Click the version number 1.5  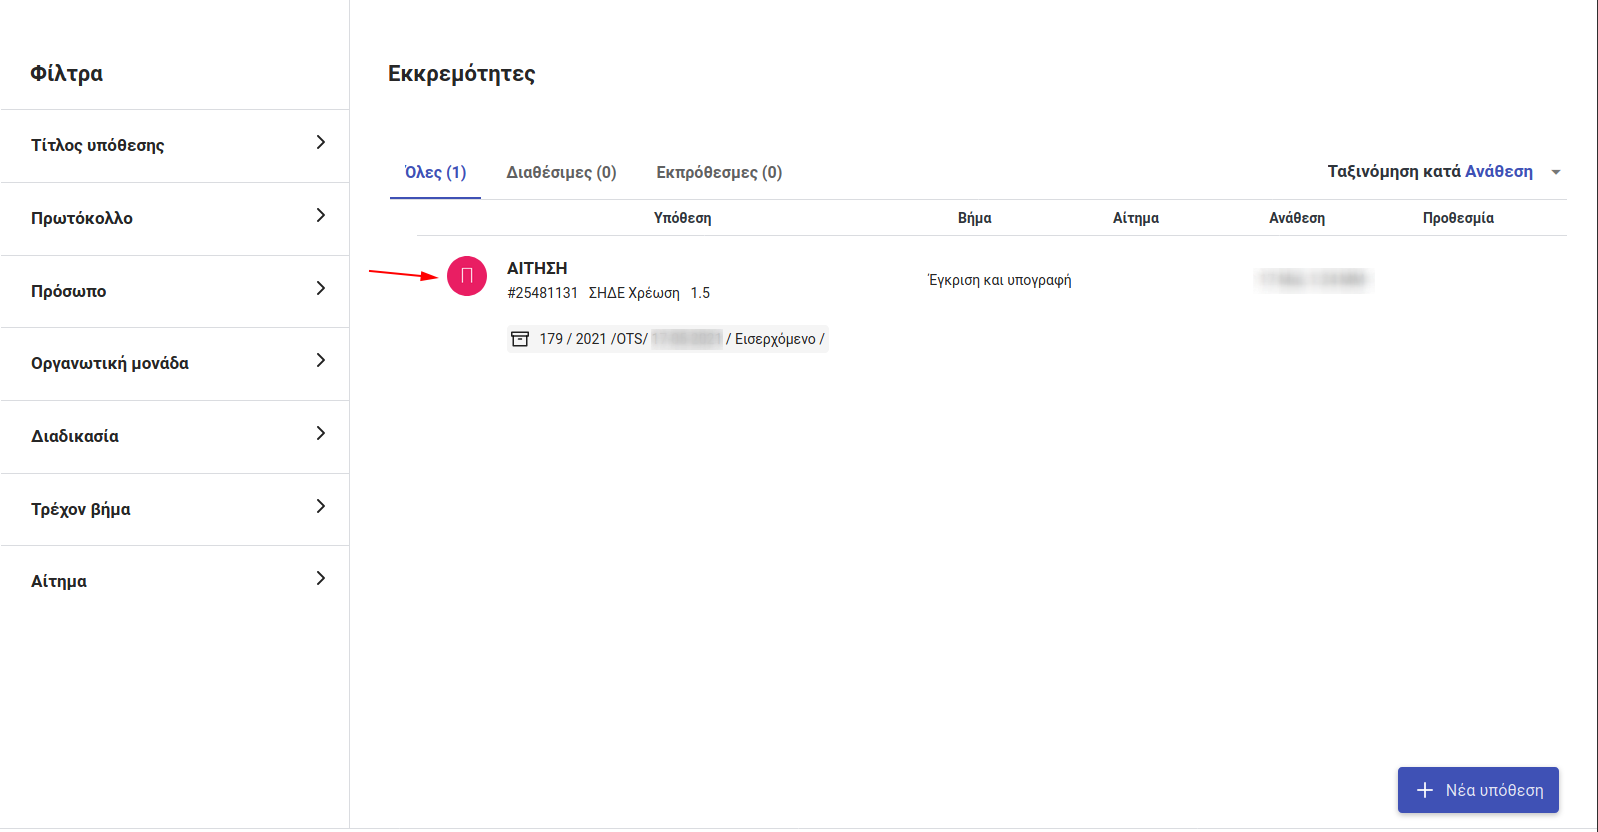(x=700, y=293)
